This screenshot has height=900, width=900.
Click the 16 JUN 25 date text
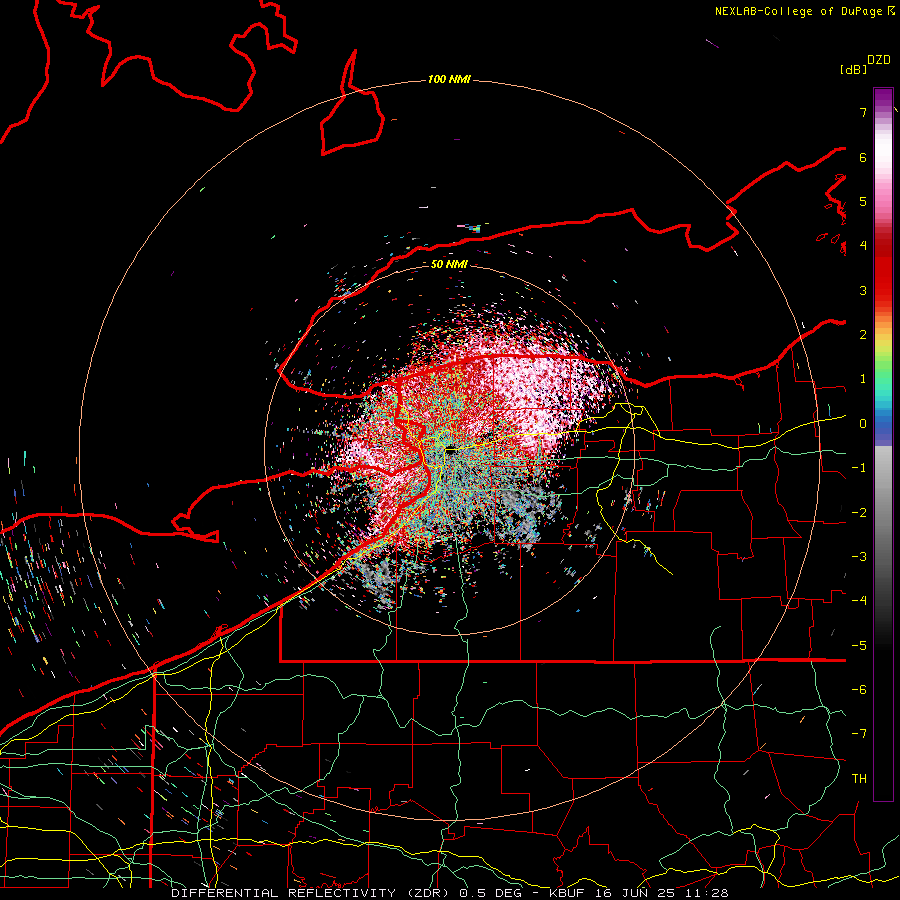(634, 893)
